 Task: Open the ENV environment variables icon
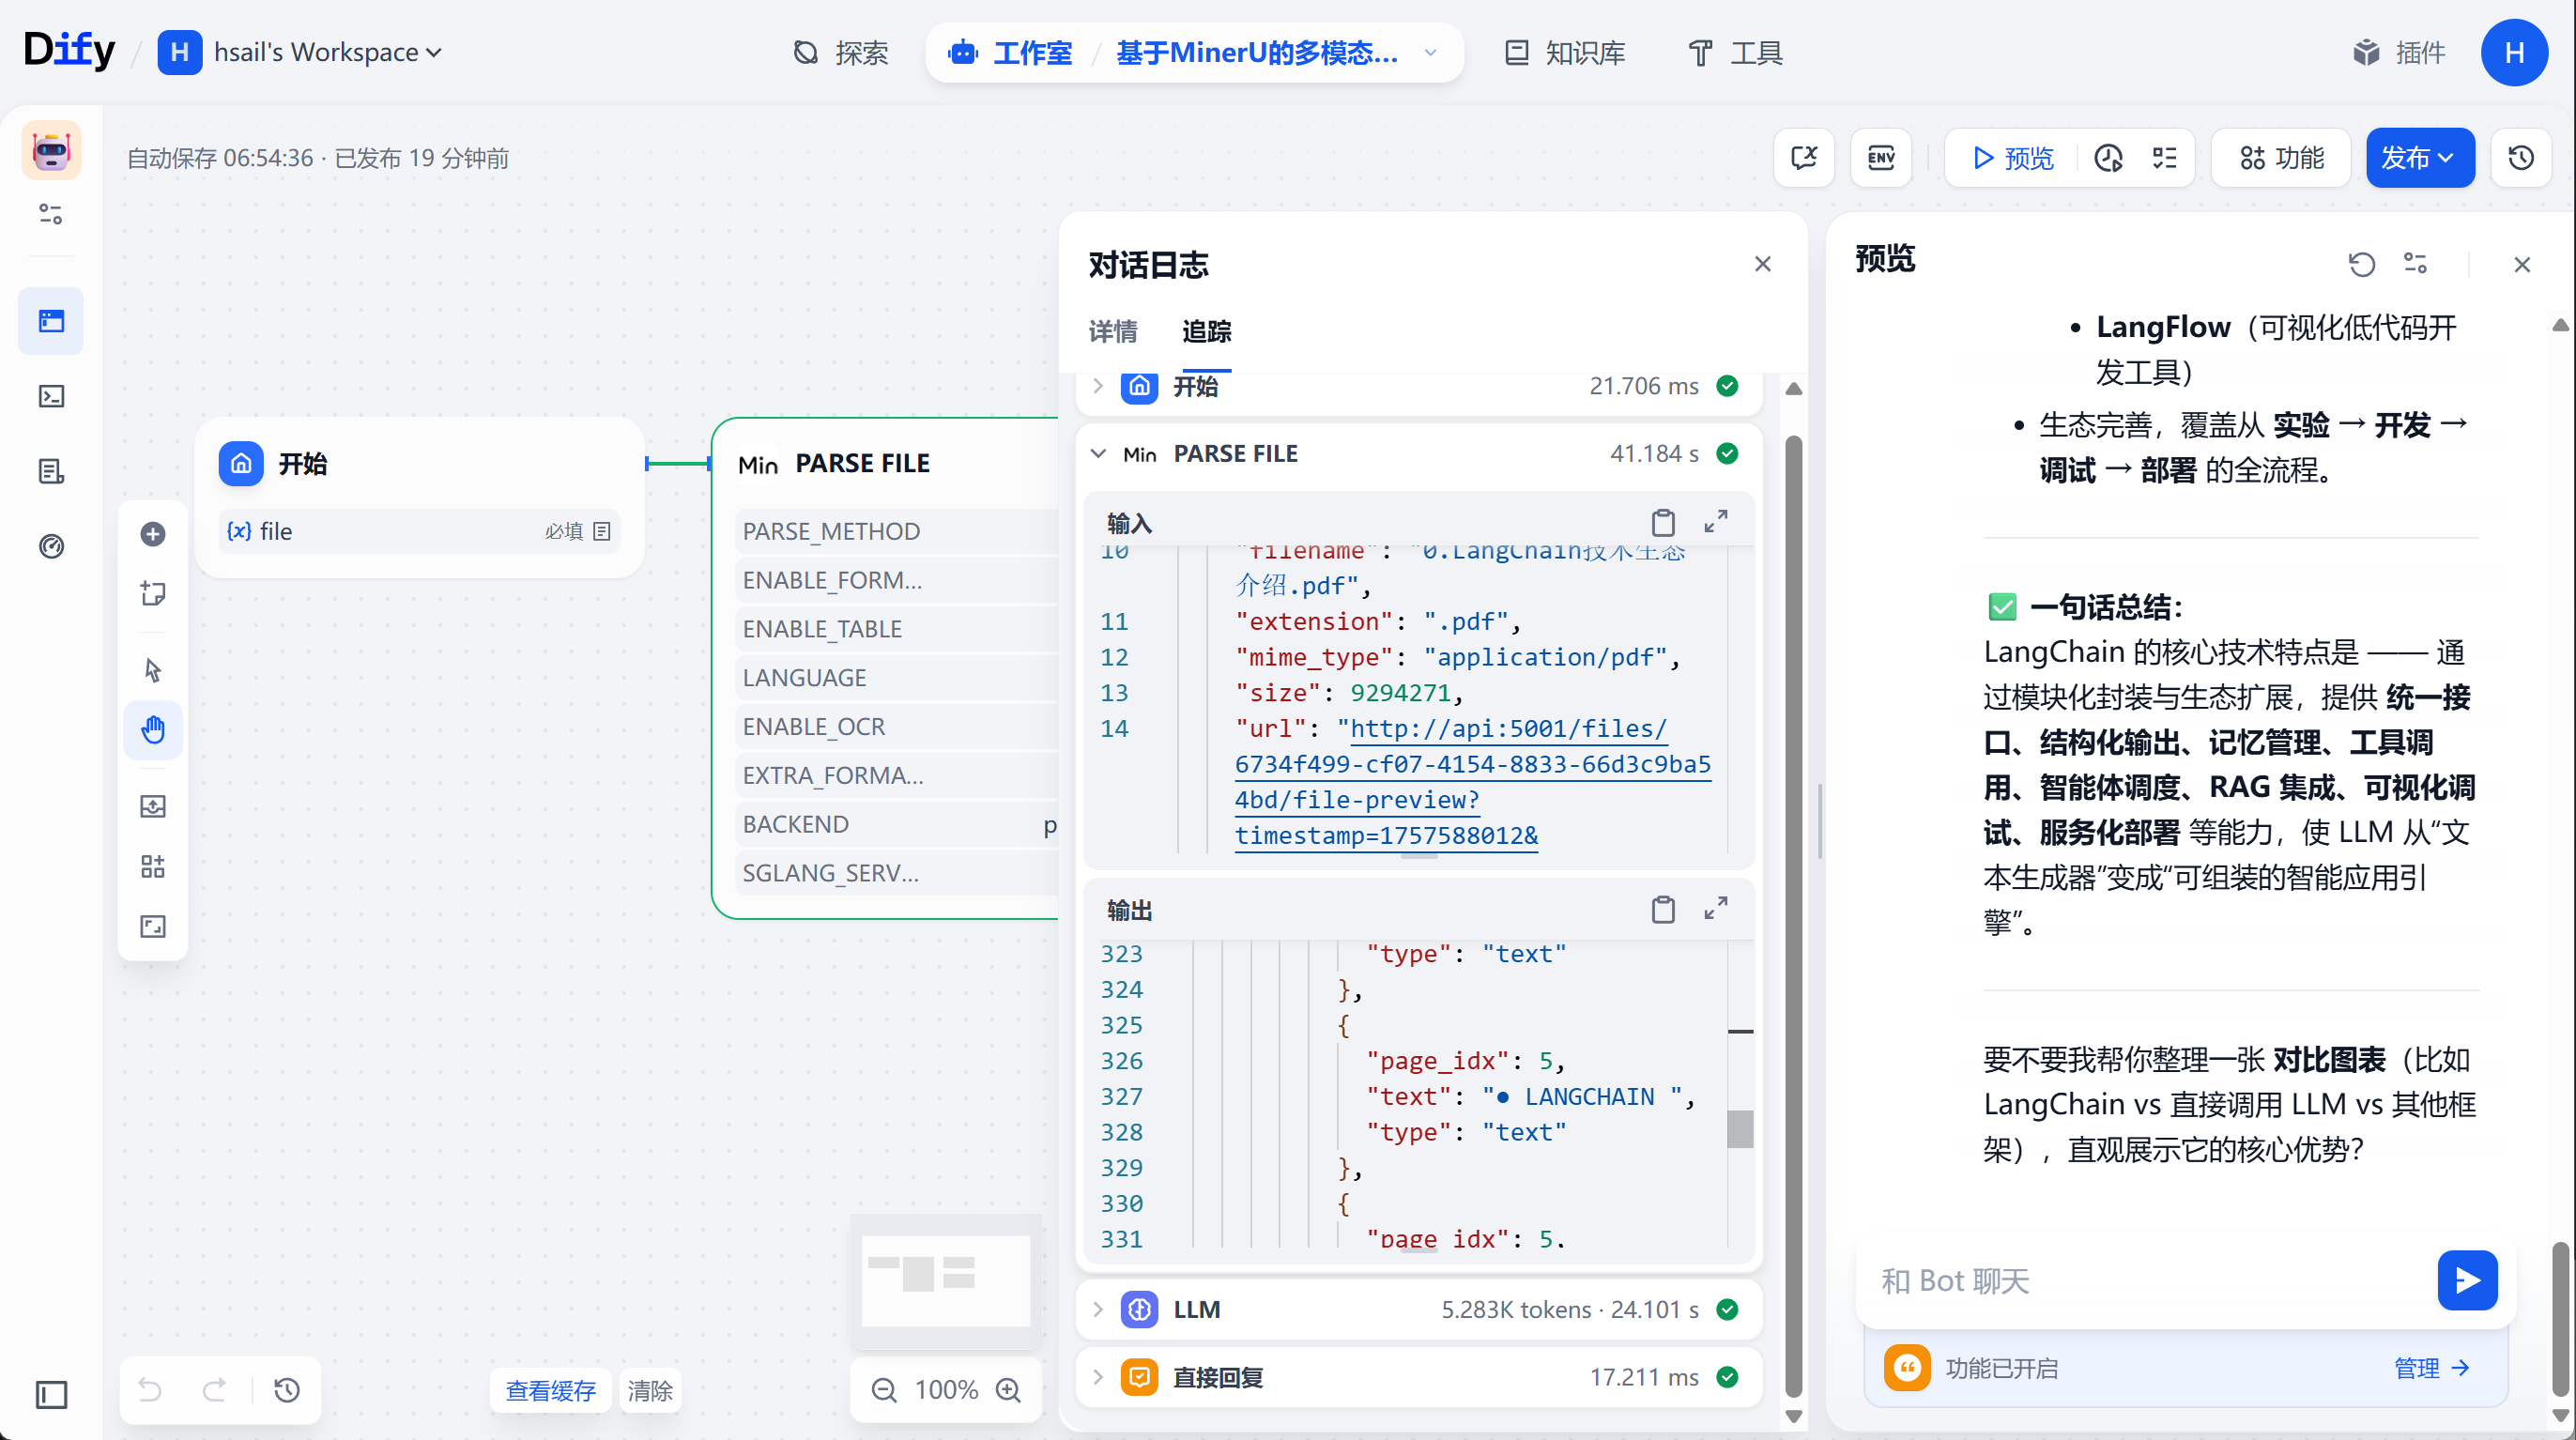coord(1881,158)
